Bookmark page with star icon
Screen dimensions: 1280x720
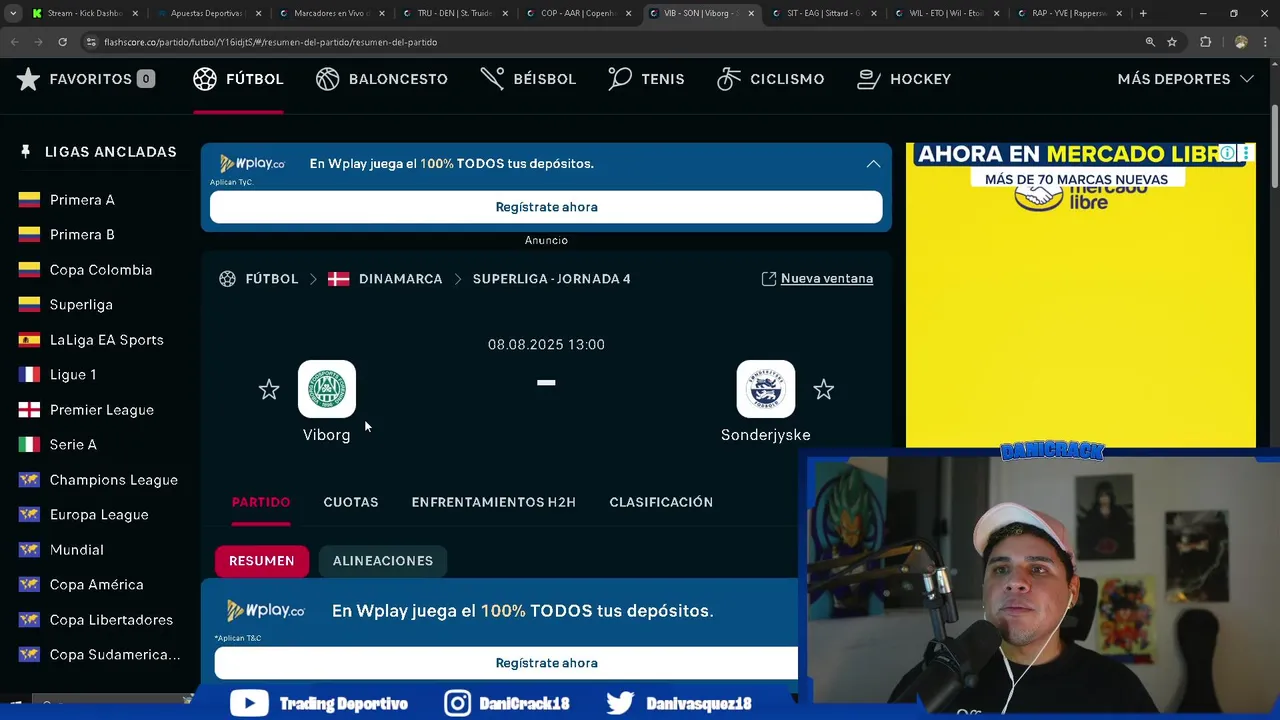point(1172,42)
